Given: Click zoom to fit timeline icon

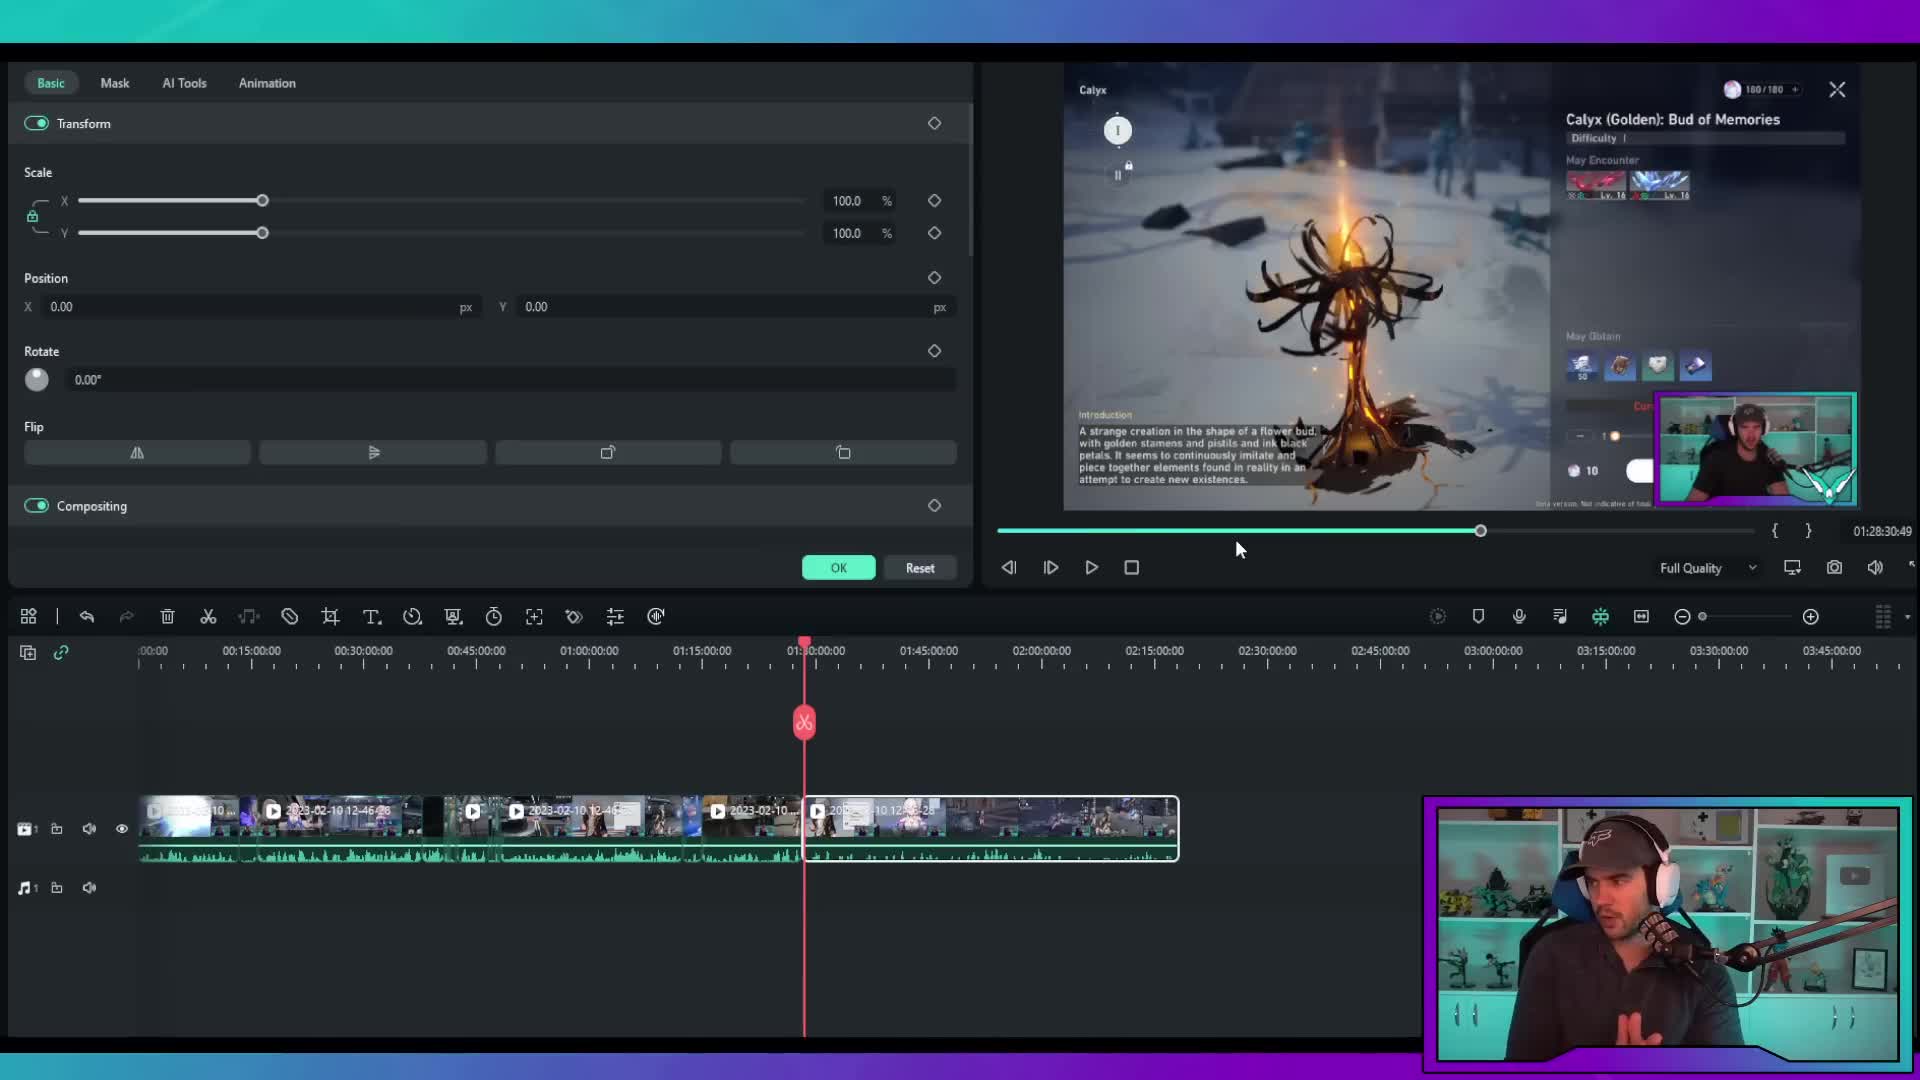Looking at the screenshot, I should [x=1641, y=617].
